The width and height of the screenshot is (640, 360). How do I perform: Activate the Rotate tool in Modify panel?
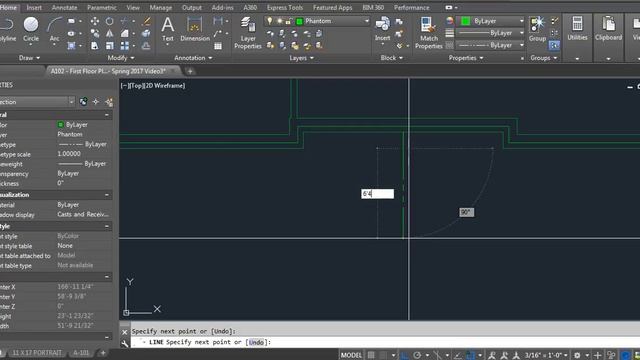[x=109, y=21]
